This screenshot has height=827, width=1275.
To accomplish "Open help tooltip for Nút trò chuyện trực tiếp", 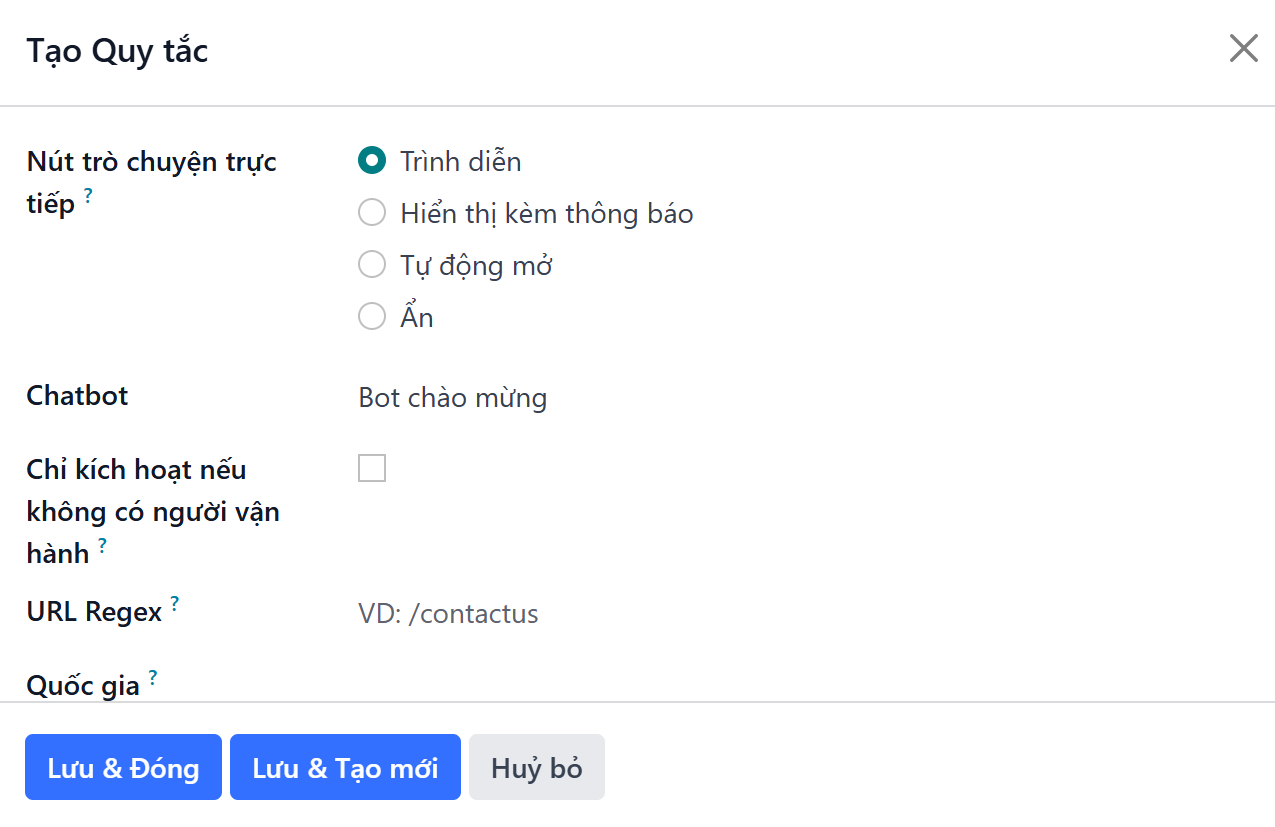I will click(x=88, y=196).
